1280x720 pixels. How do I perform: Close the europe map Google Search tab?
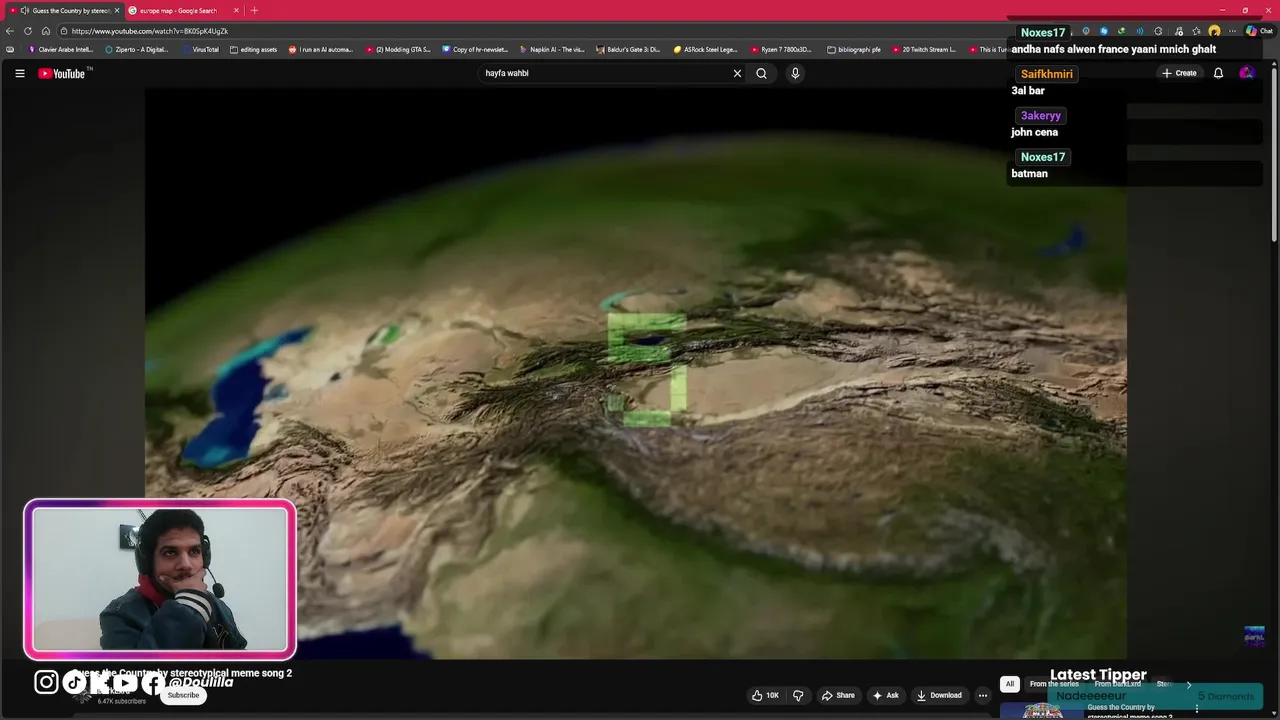[236, 10]
